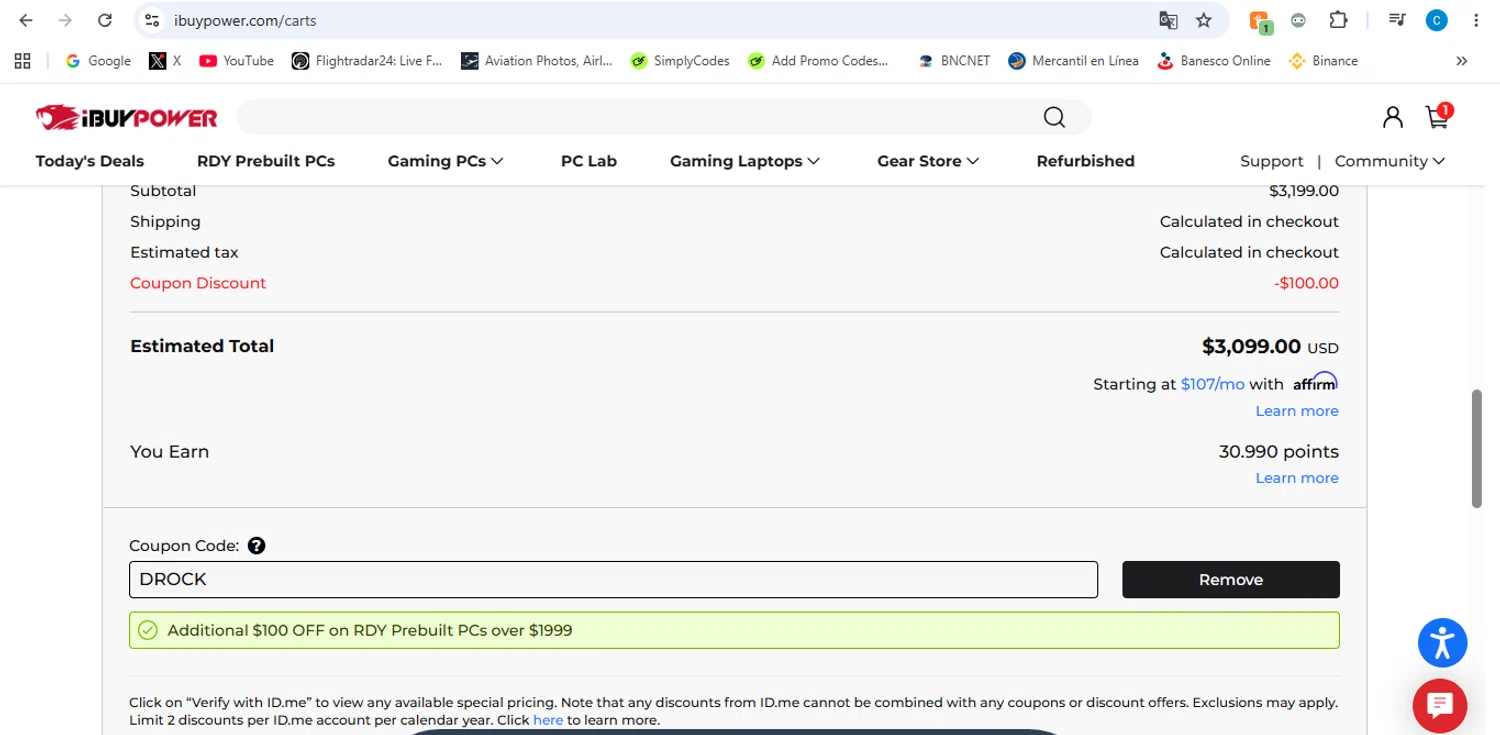1500x735 pixels.
Task: Click the search magnifier icon
Action: 1054,118
